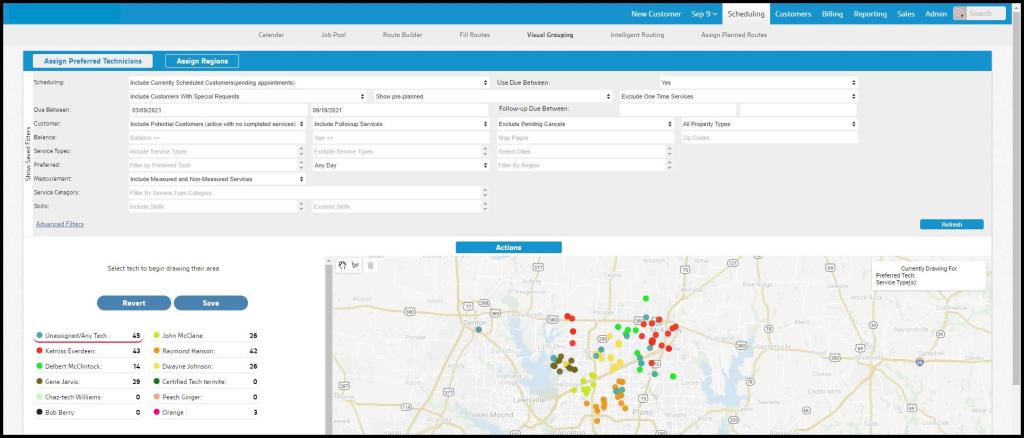Select the hand pan tool on map
Screen dimensions: 1024x438
341,265
